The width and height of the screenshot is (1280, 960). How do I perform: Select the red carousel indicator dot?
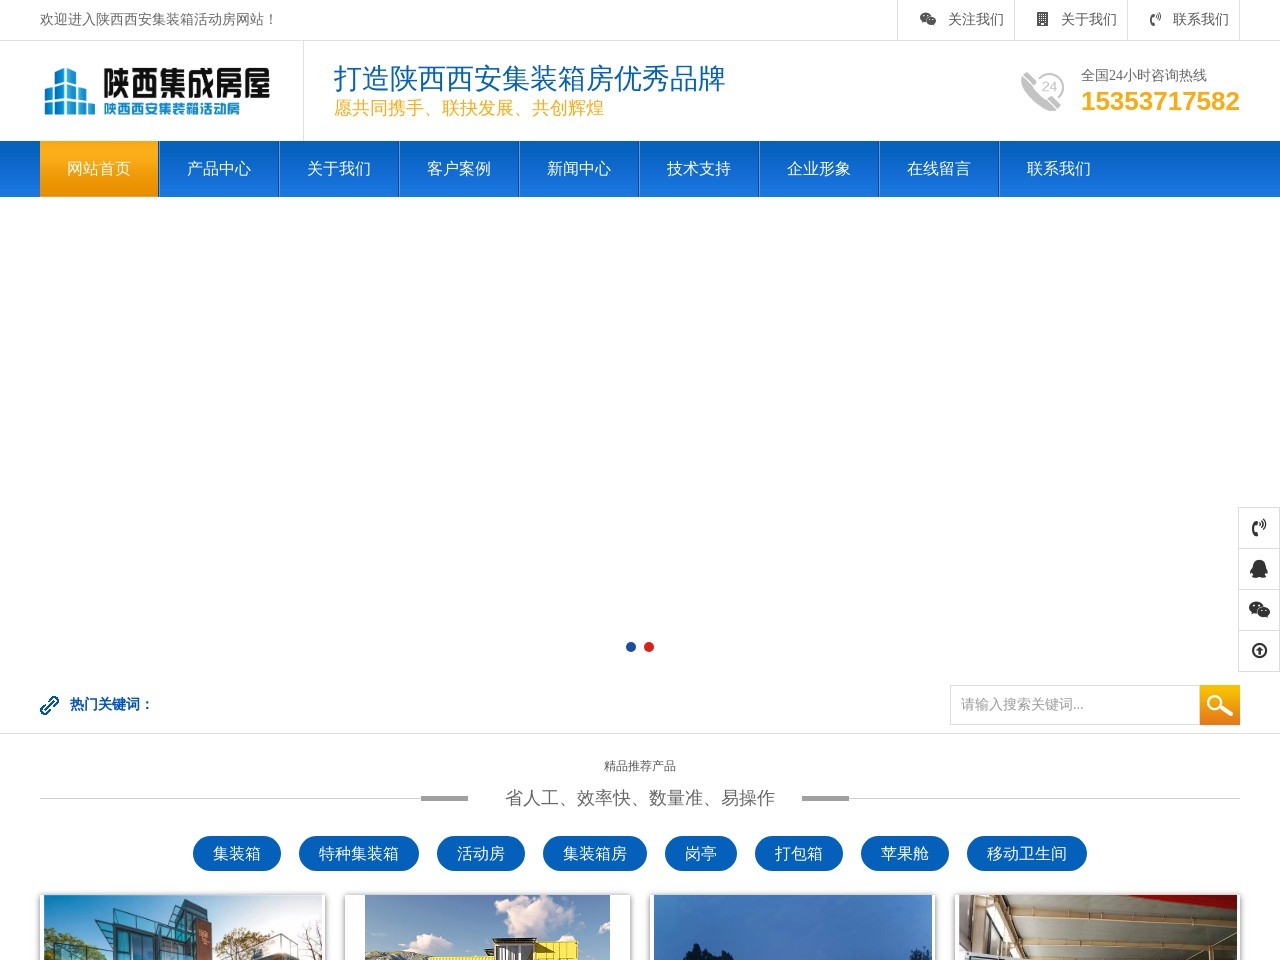[x=648, y=646]
